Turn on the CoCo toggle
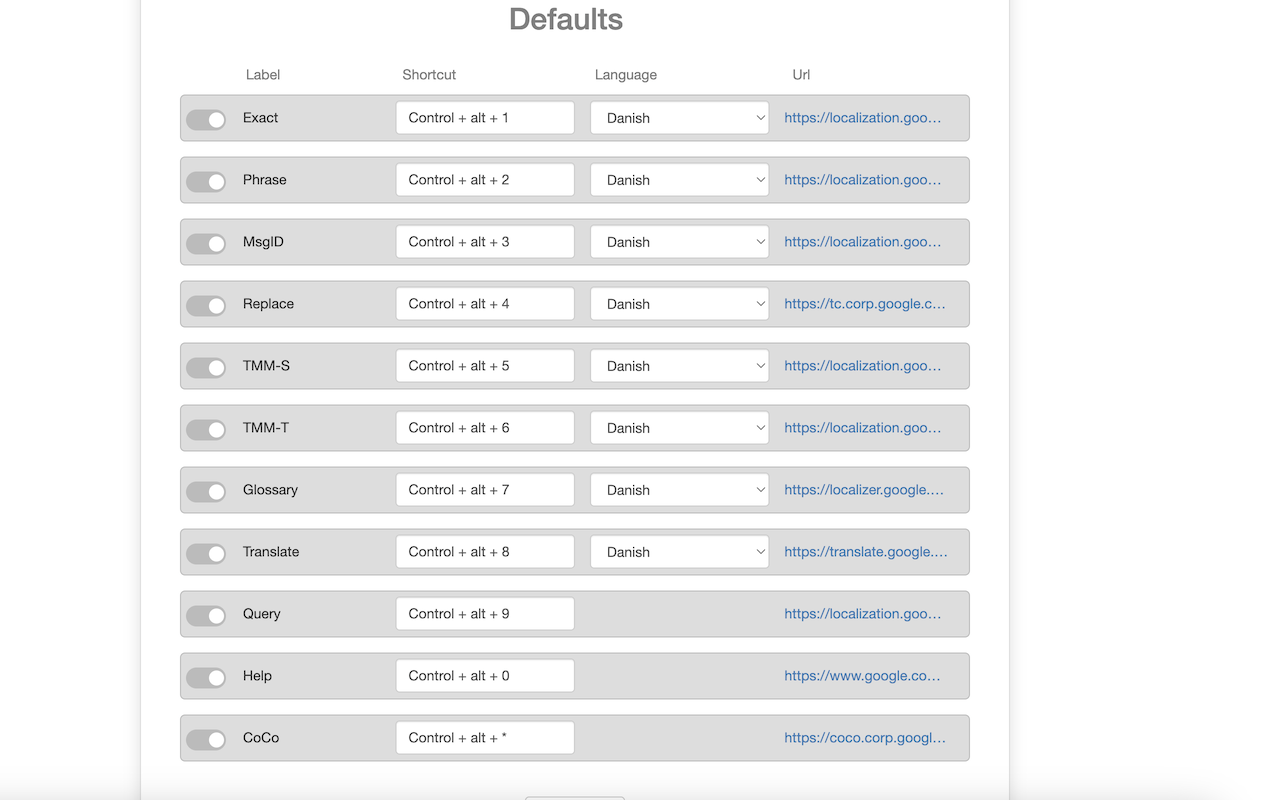 206,739
